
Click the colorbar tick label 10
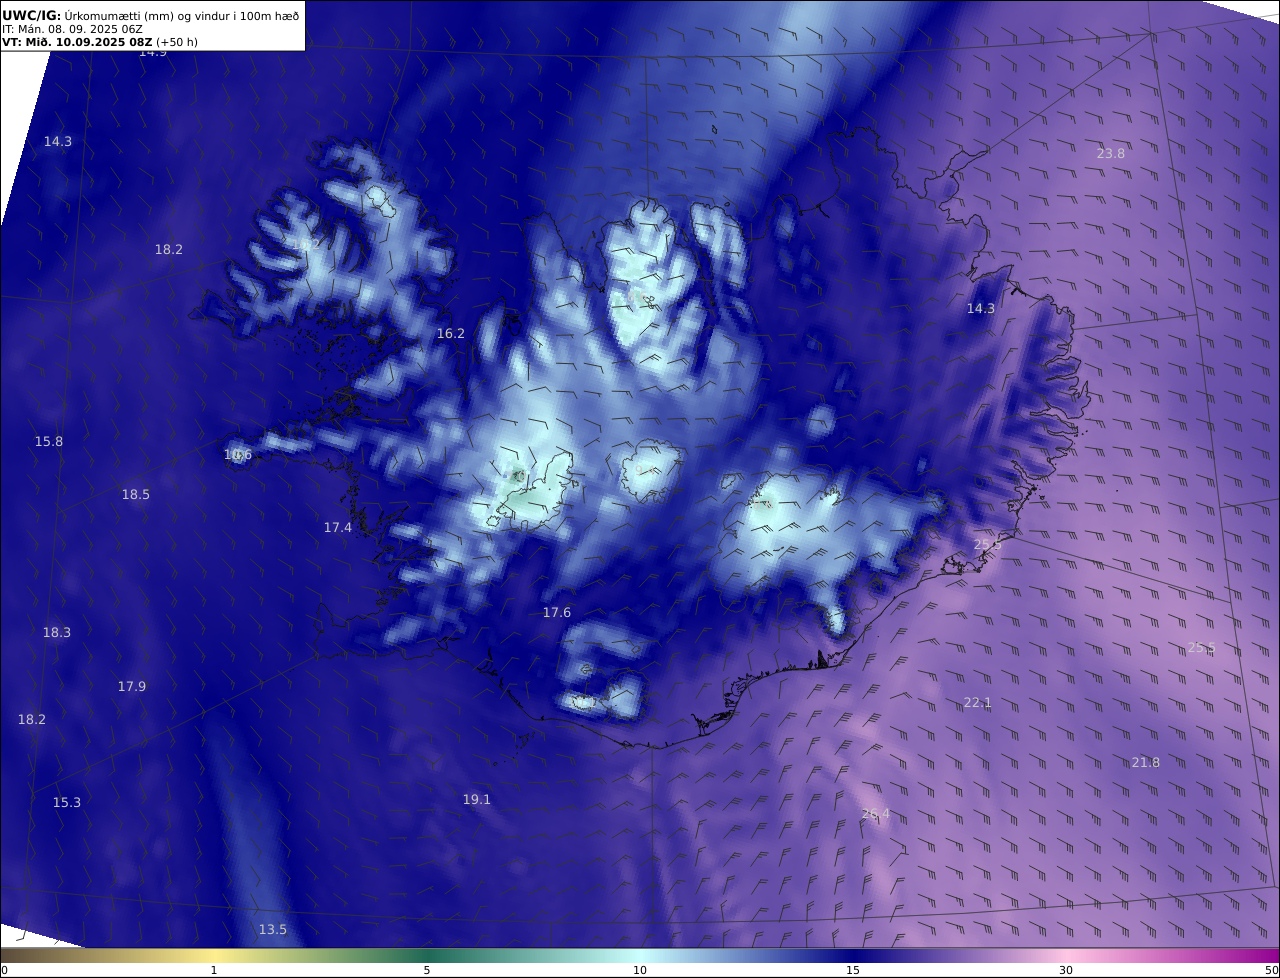pos(640,970)
